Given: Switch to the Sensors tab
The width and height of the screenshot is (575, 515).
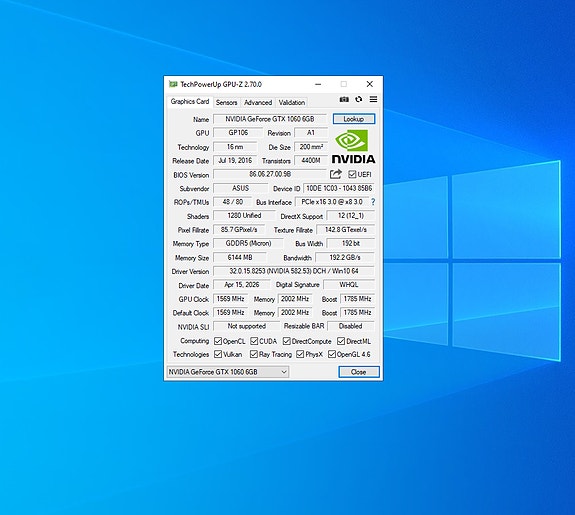Looking at the screenshot, I should [226, 102].
